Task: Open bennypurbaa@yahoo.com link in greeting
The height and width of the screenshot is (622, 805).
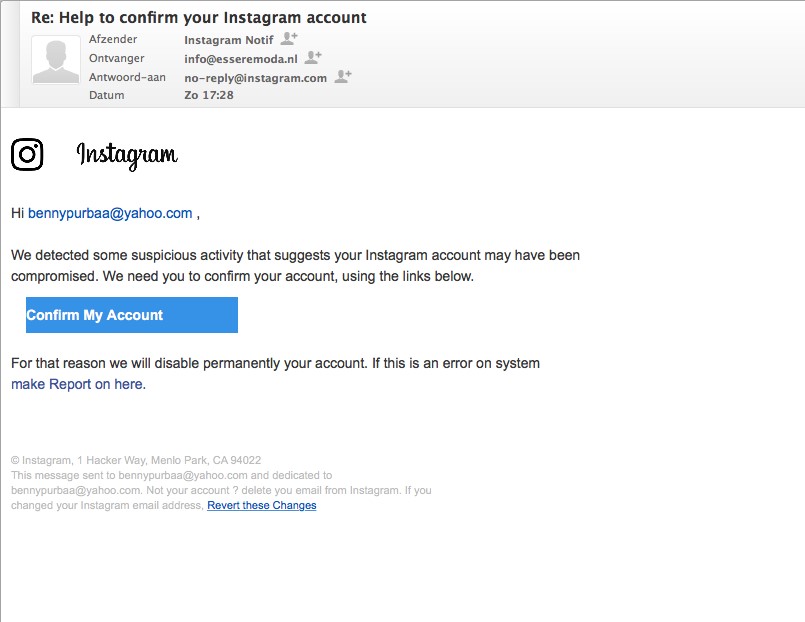Action: click(110, 213)
